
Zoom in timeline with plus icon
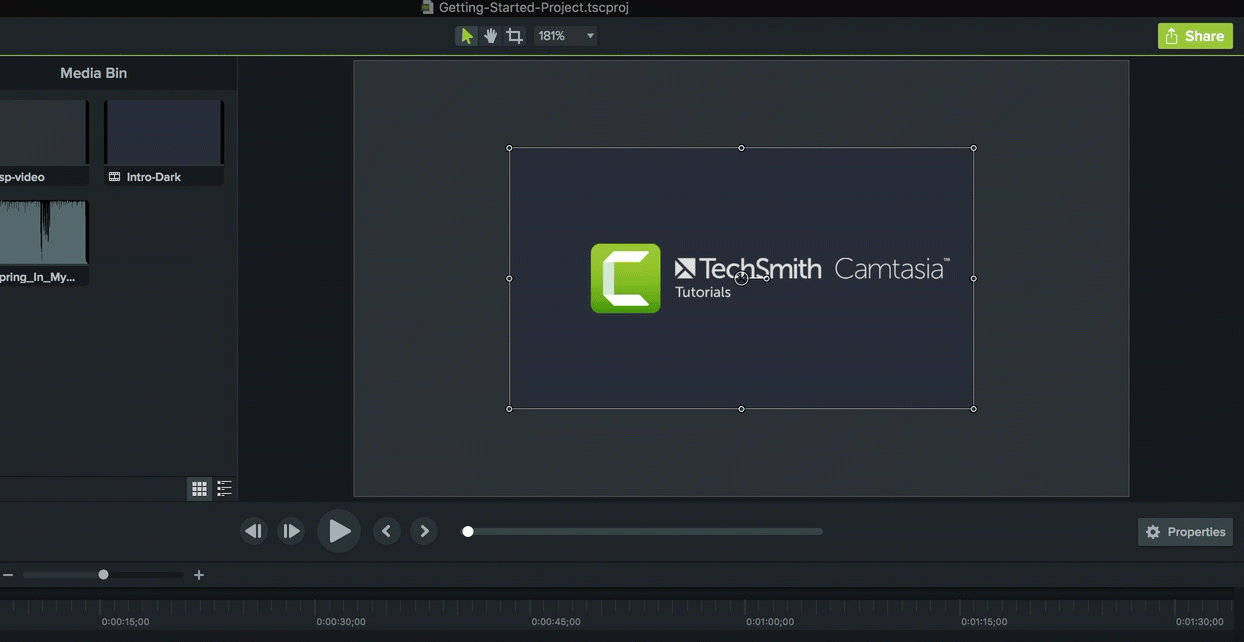[199, 575]
